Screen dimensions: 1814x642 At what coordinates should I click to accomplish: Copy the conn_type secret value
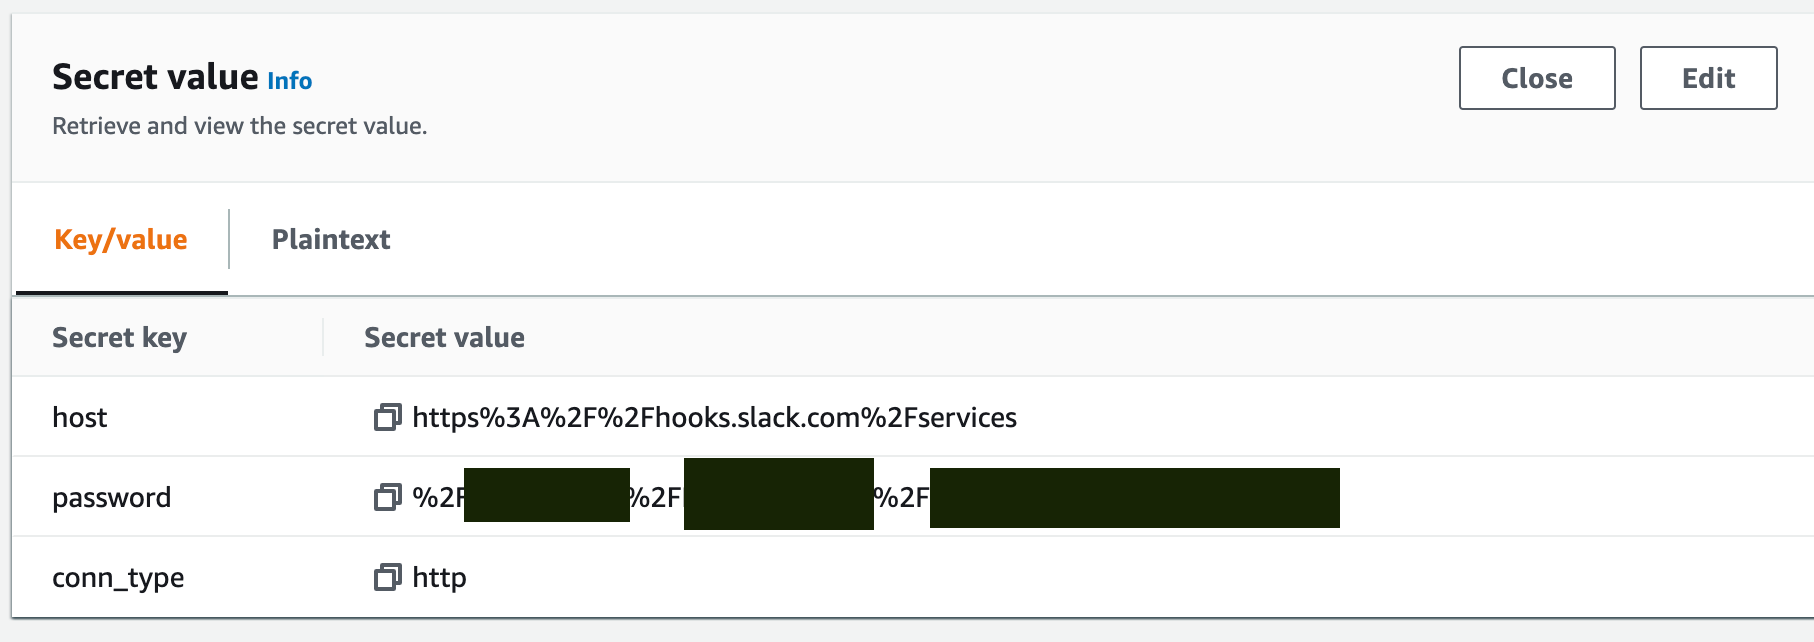click(x=387, y=577)
